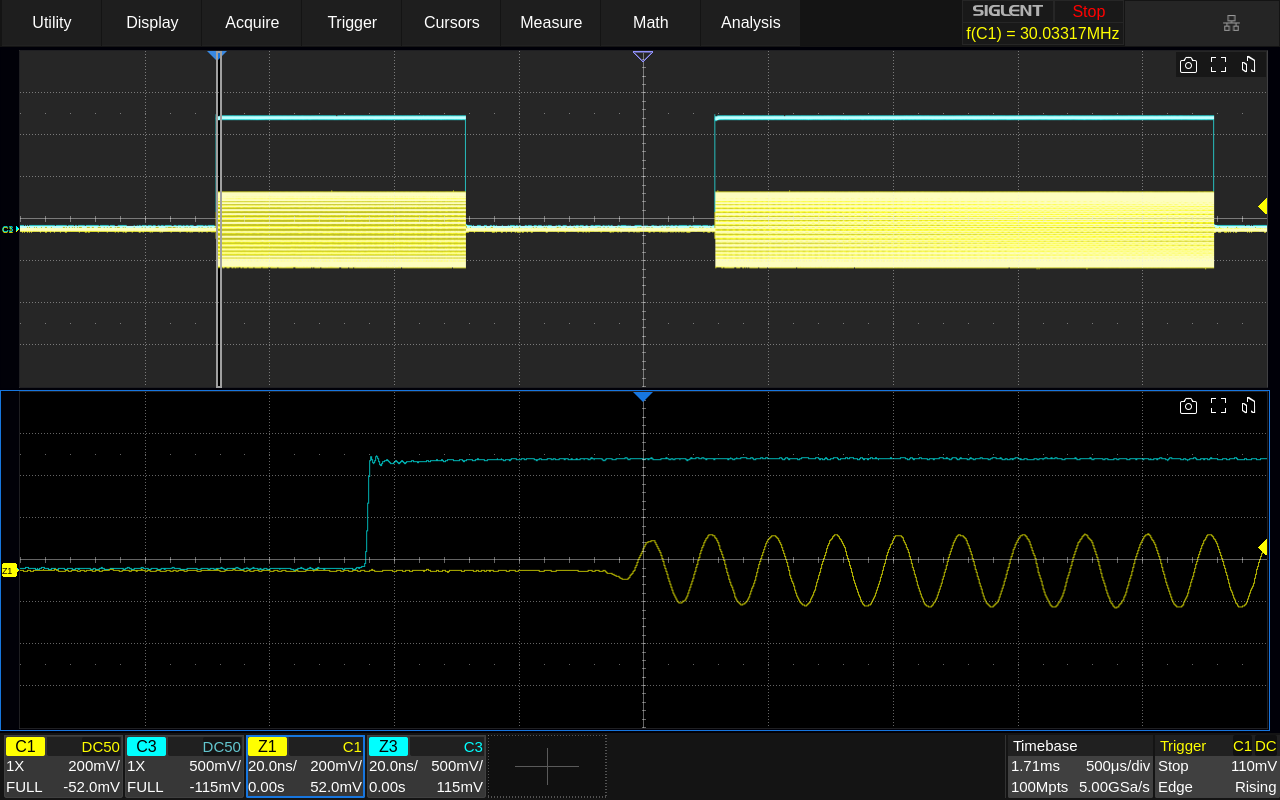
Task: Click yellow trigger level arrow in upper window
Action: coord(1262,206)
